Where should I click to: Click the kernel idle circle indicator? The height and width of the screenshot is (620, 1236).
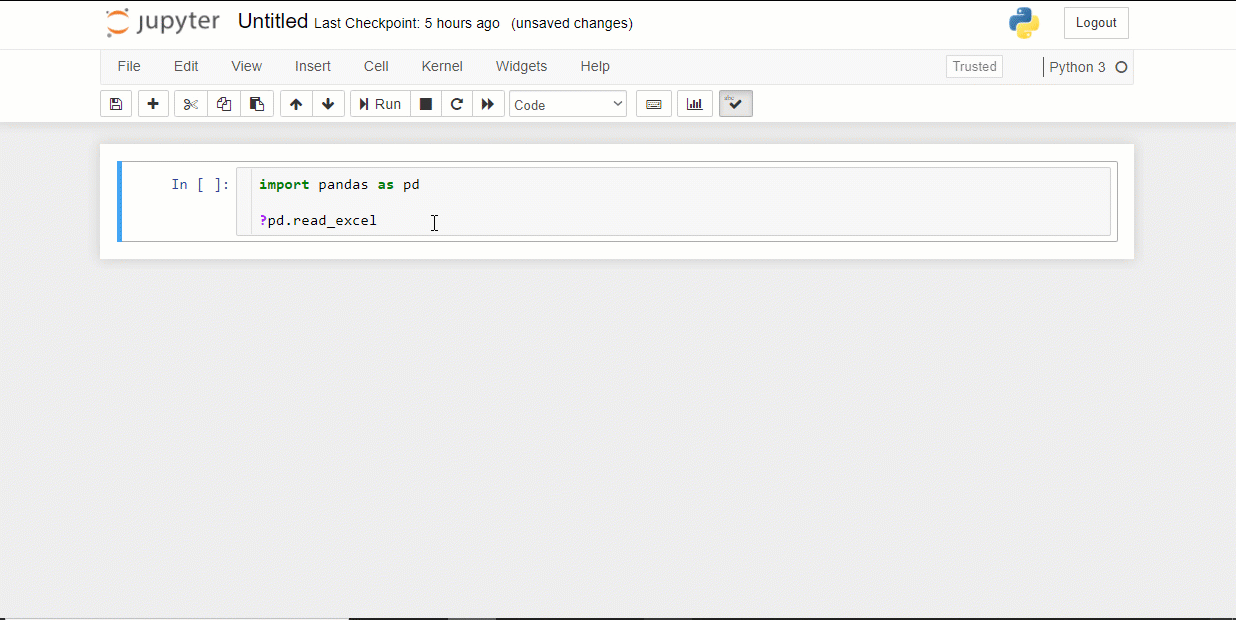[1121, 67]
